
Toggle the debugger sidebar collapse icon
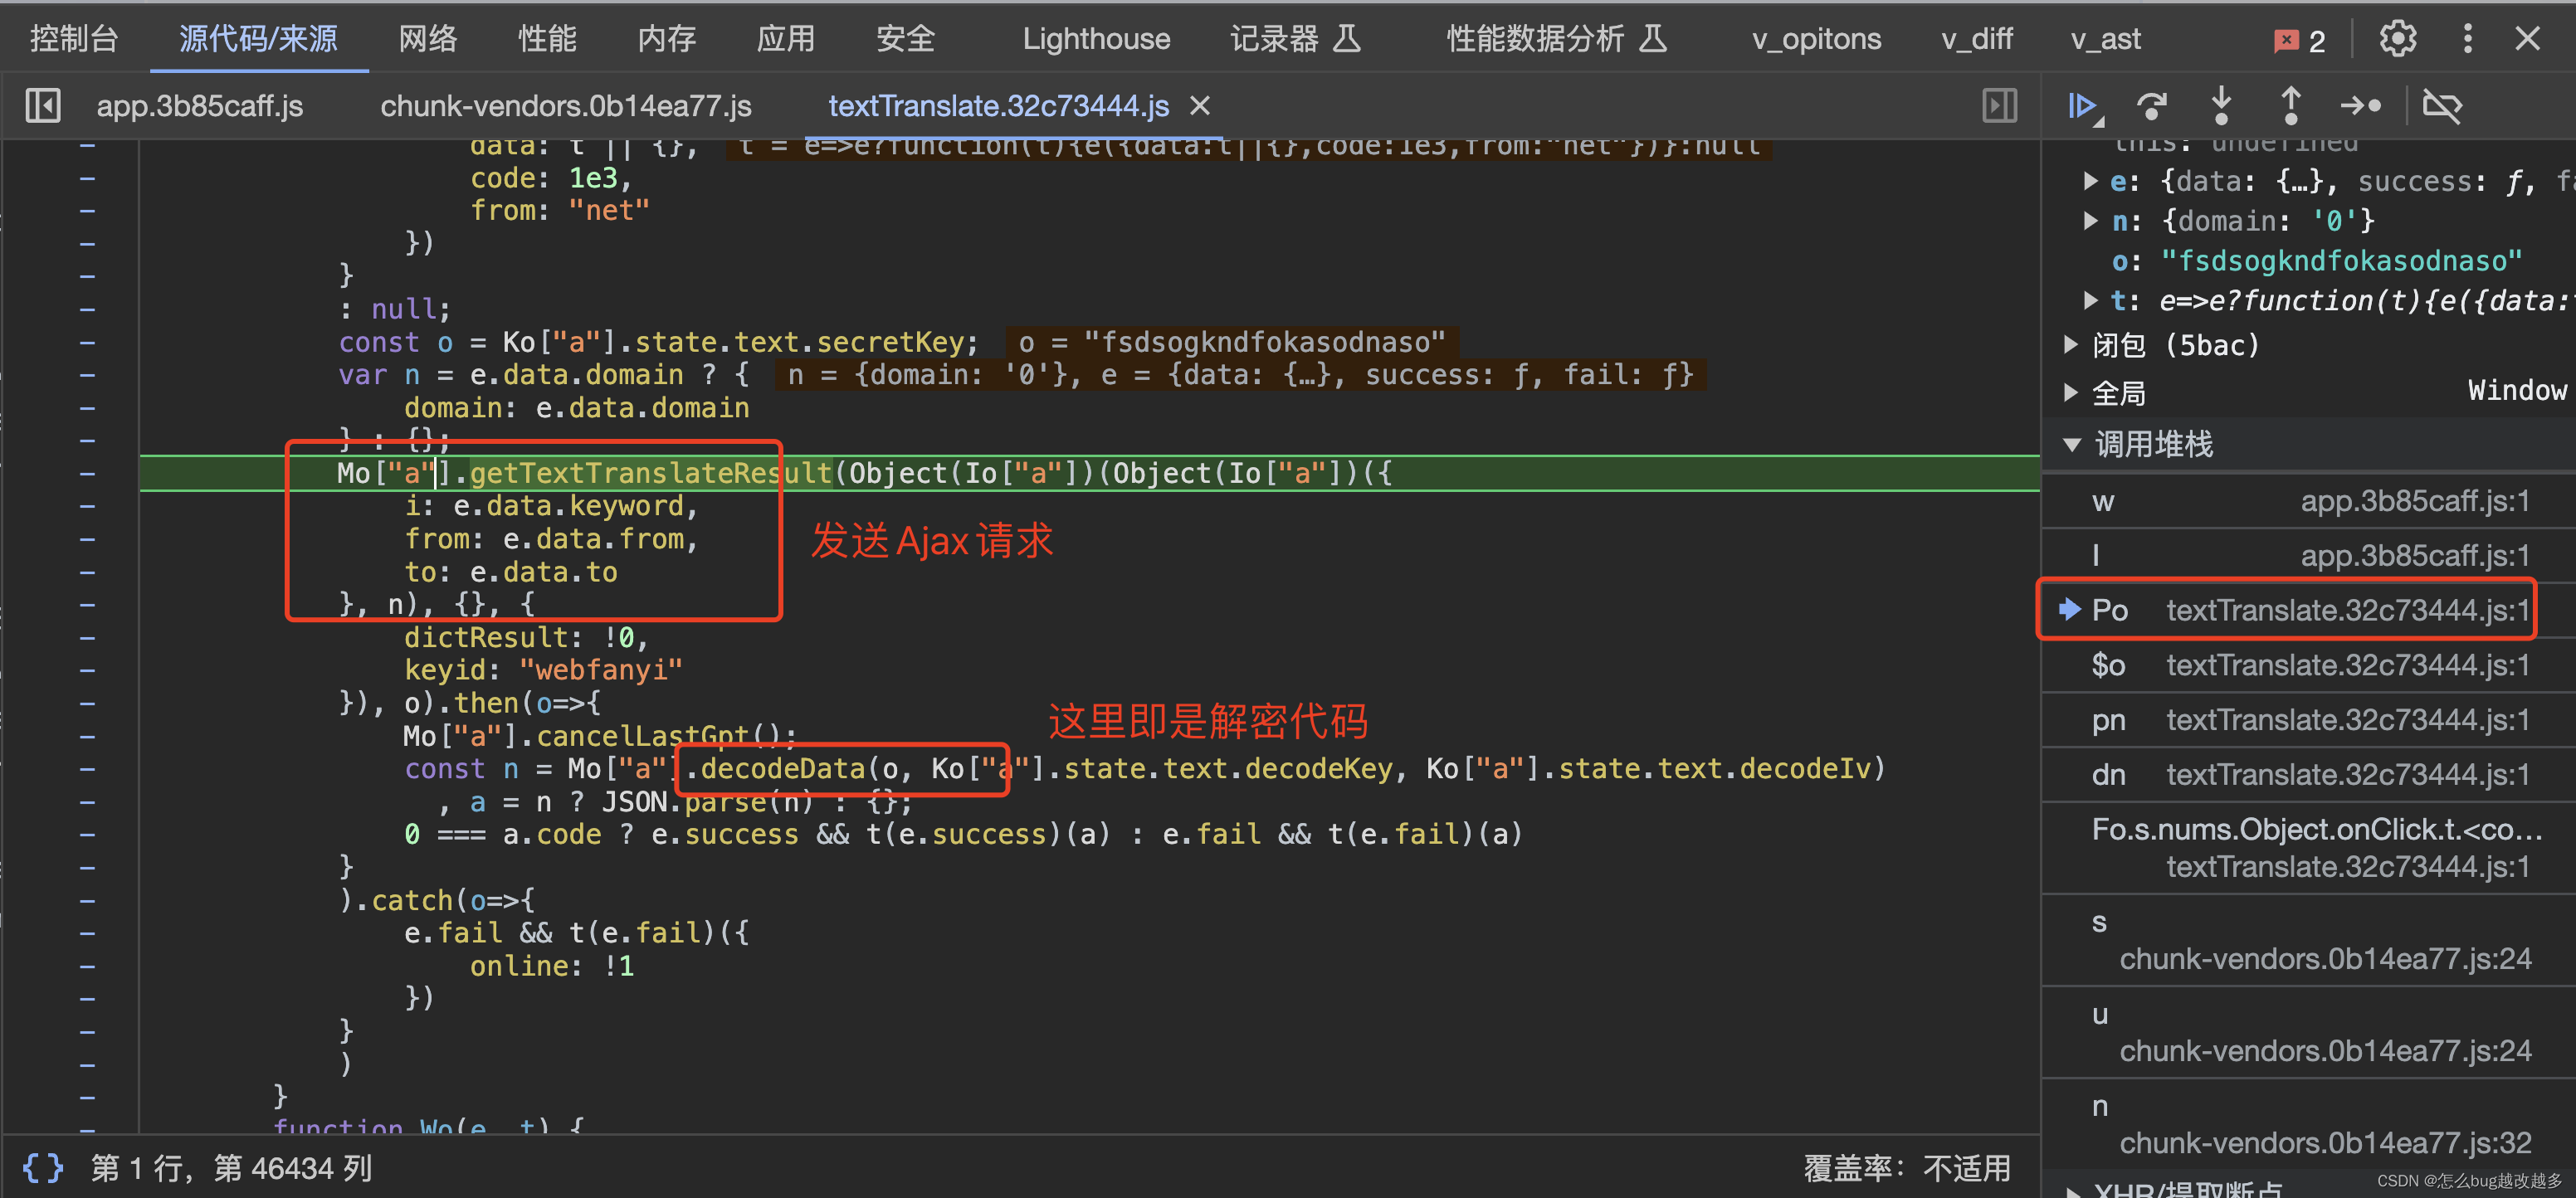[x=1999, y=106]
